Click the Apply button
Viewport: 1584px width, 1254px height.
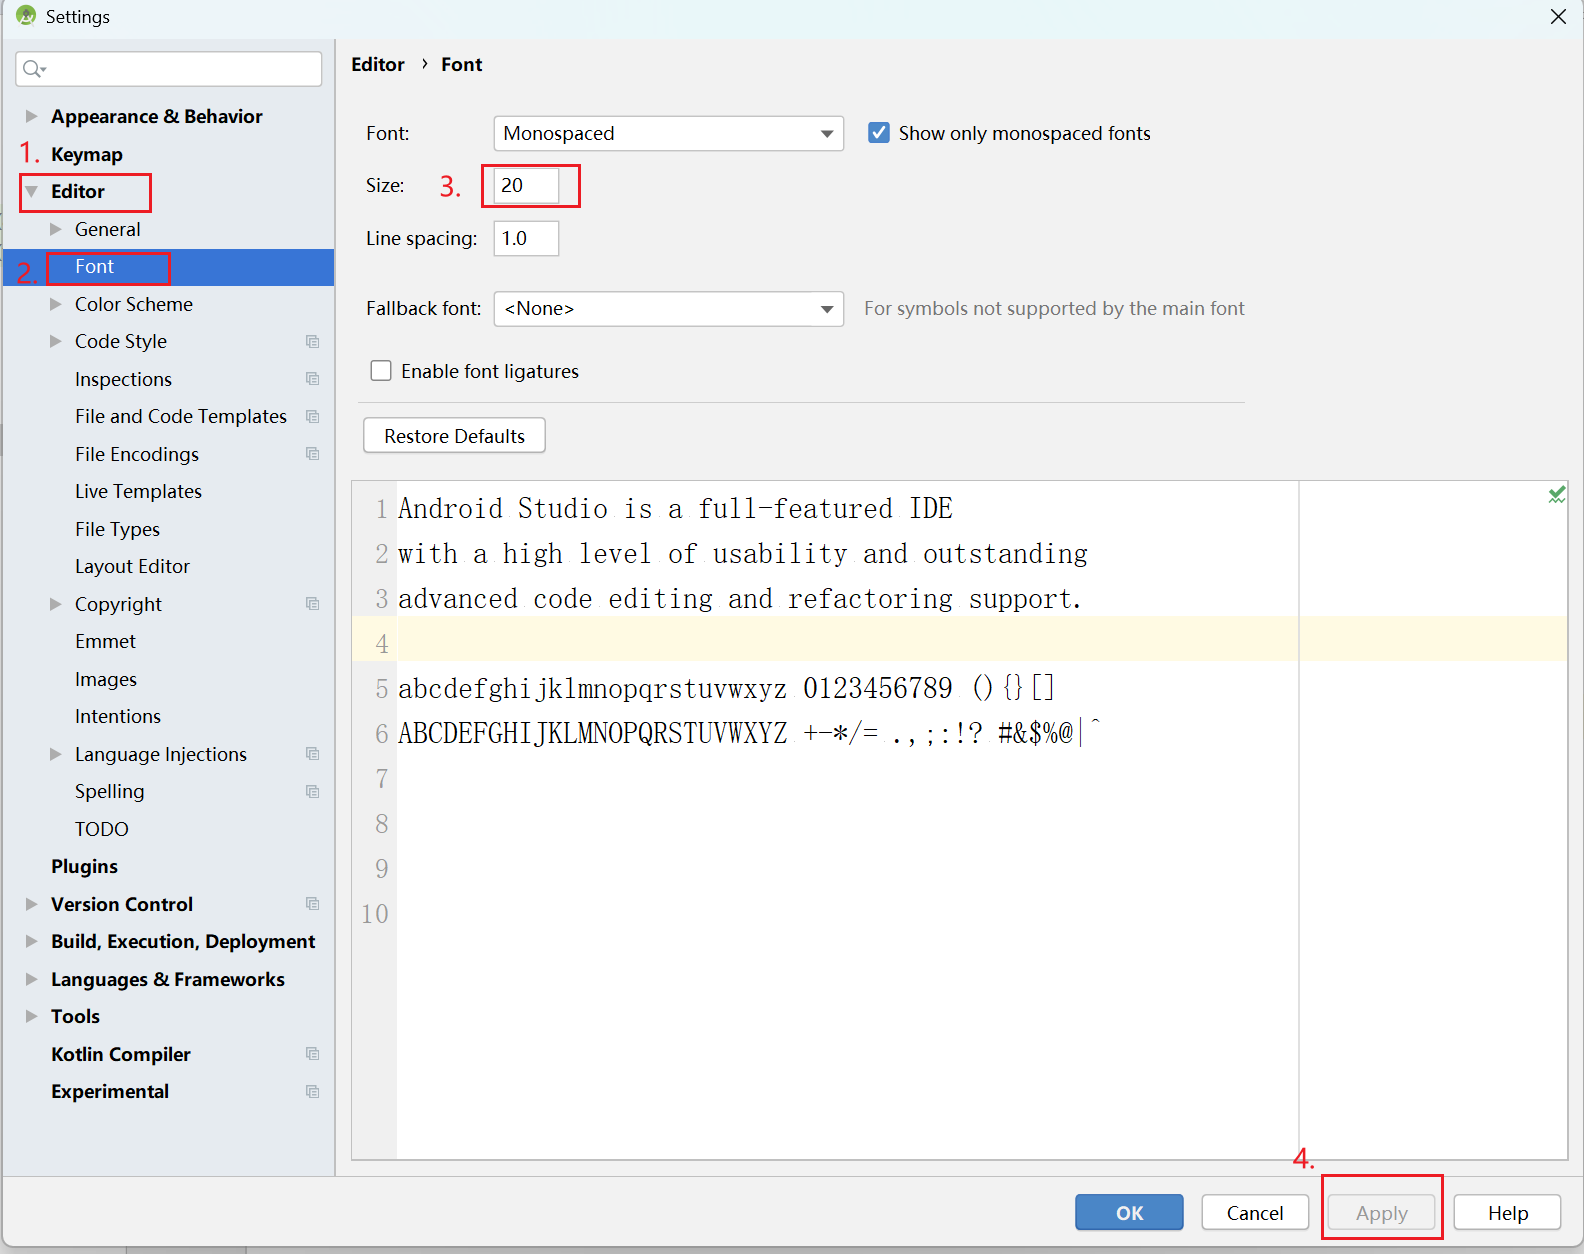point(1382,1213)
